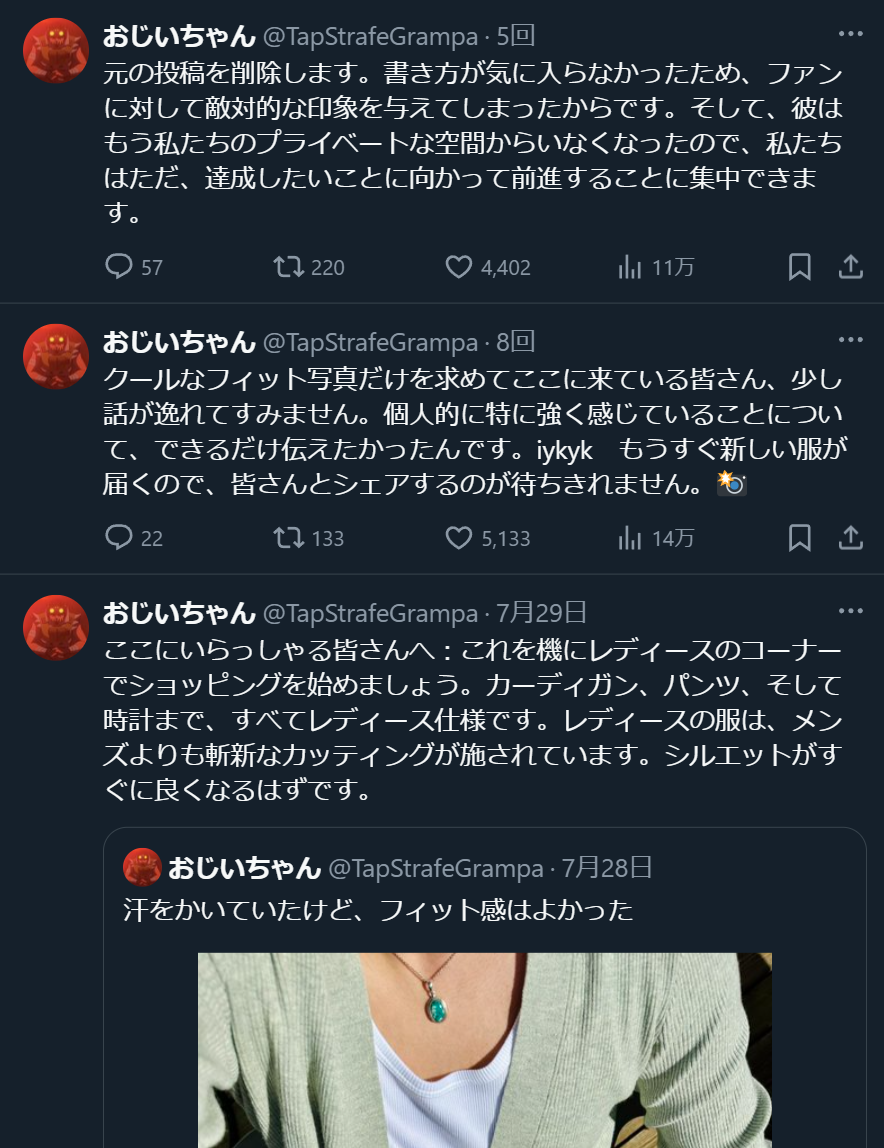Repost the second post with 133 reposts
Viewport: 884px width, 1148px height.
tap(308, 538)
